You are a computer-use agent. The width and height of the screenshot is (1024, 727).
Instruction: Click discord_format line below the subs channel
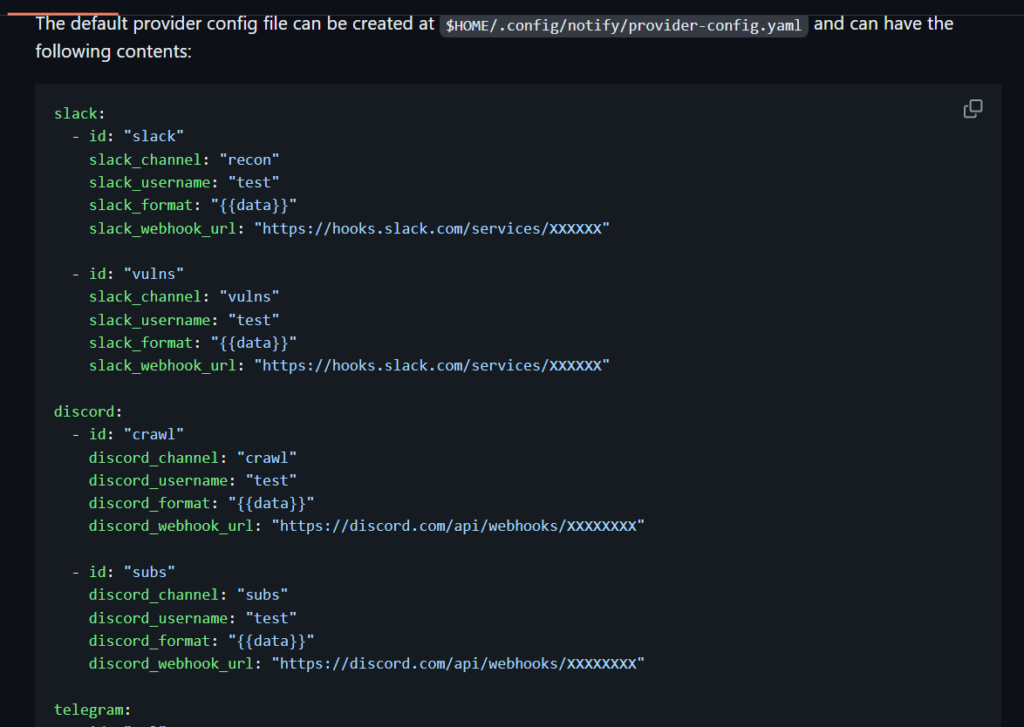tap(201, 641)
